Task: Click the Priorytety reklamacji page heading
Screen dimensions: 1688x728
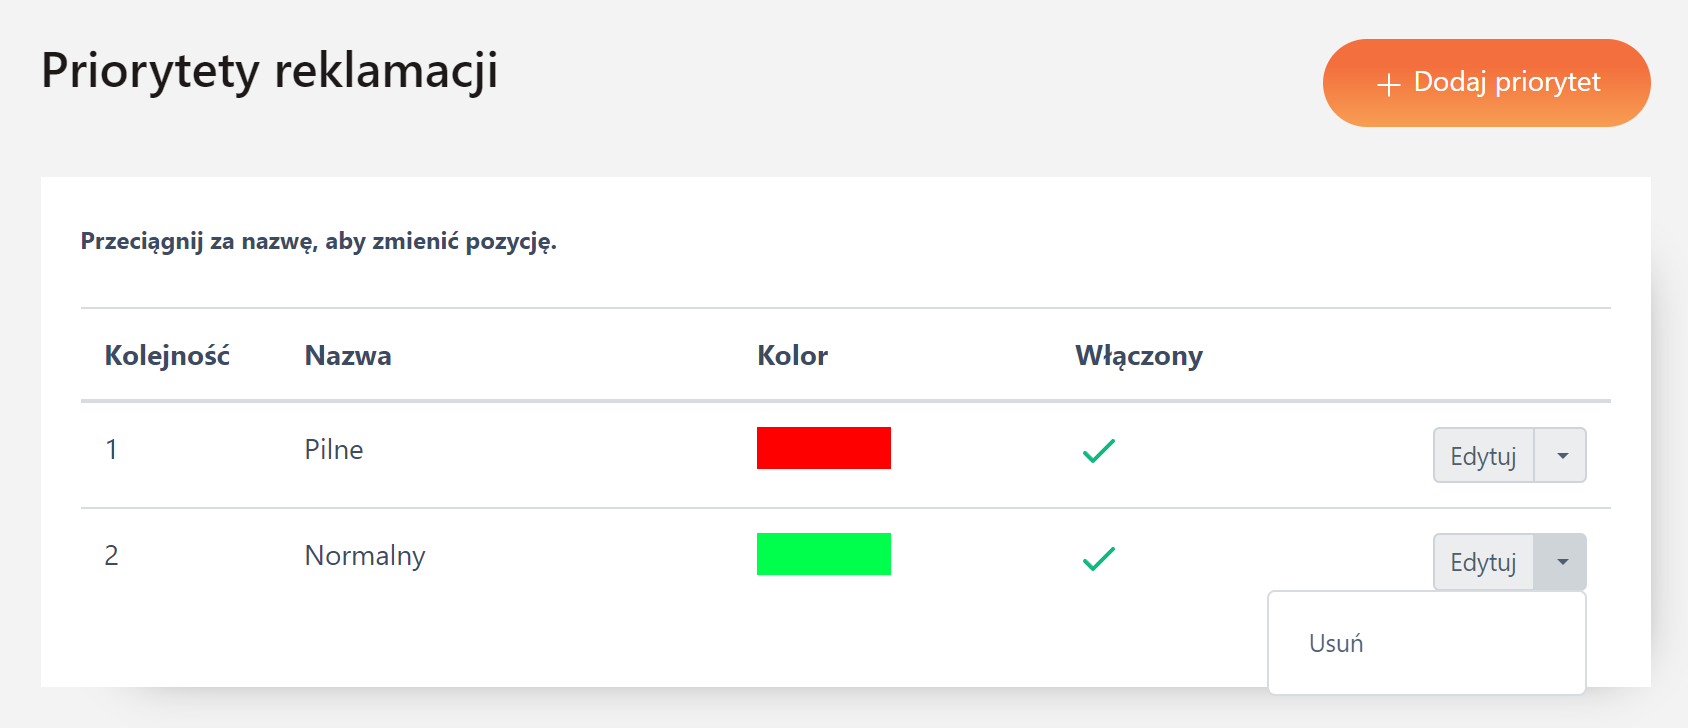Action: (270, 71)
